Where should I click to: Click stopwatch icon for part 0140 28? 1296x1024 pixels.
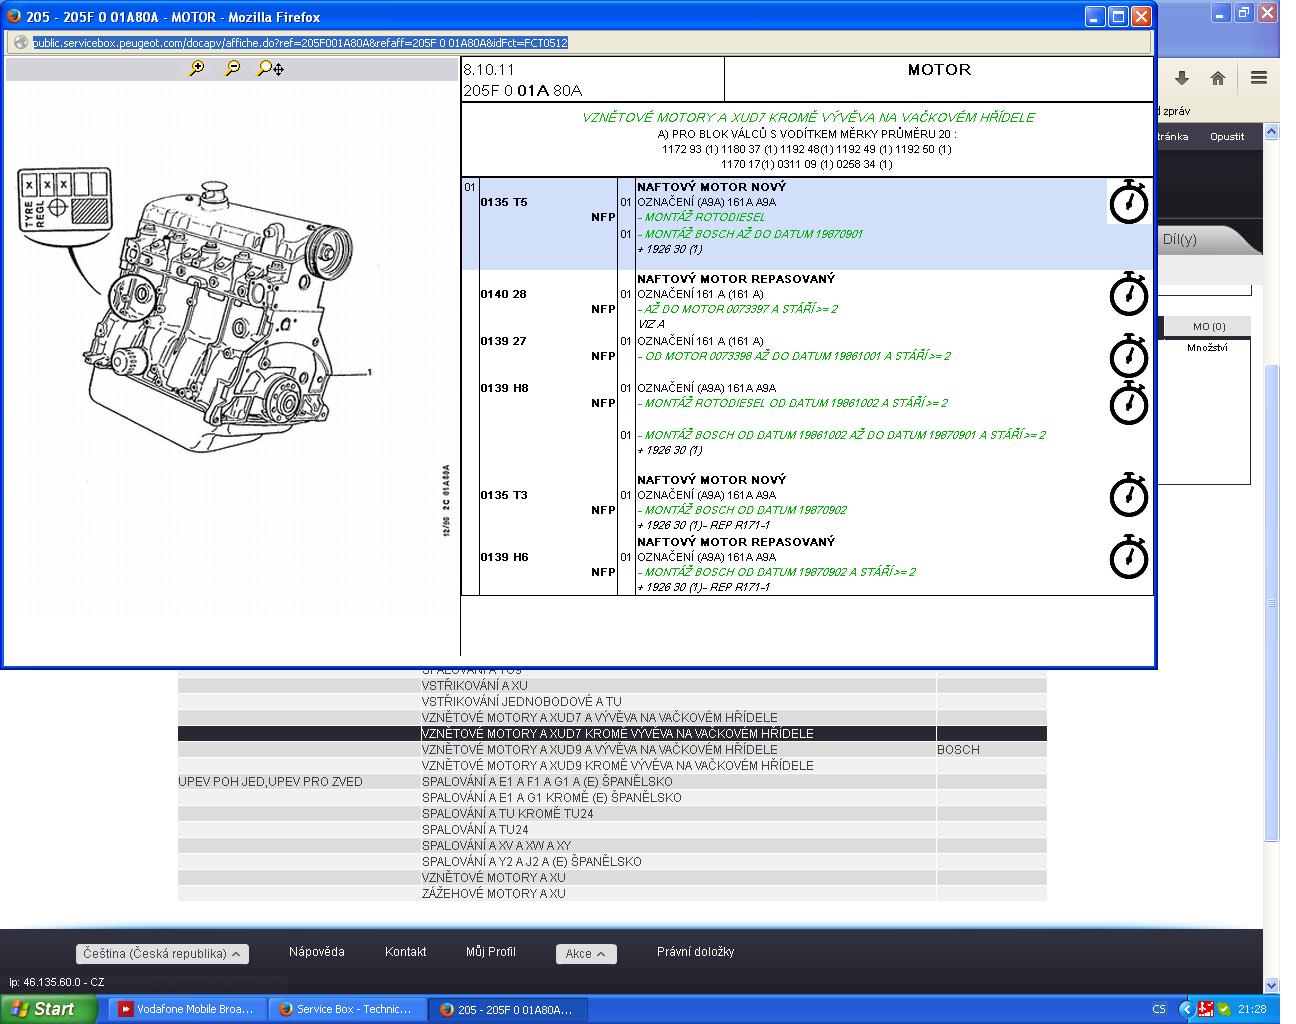[1128, 294]
